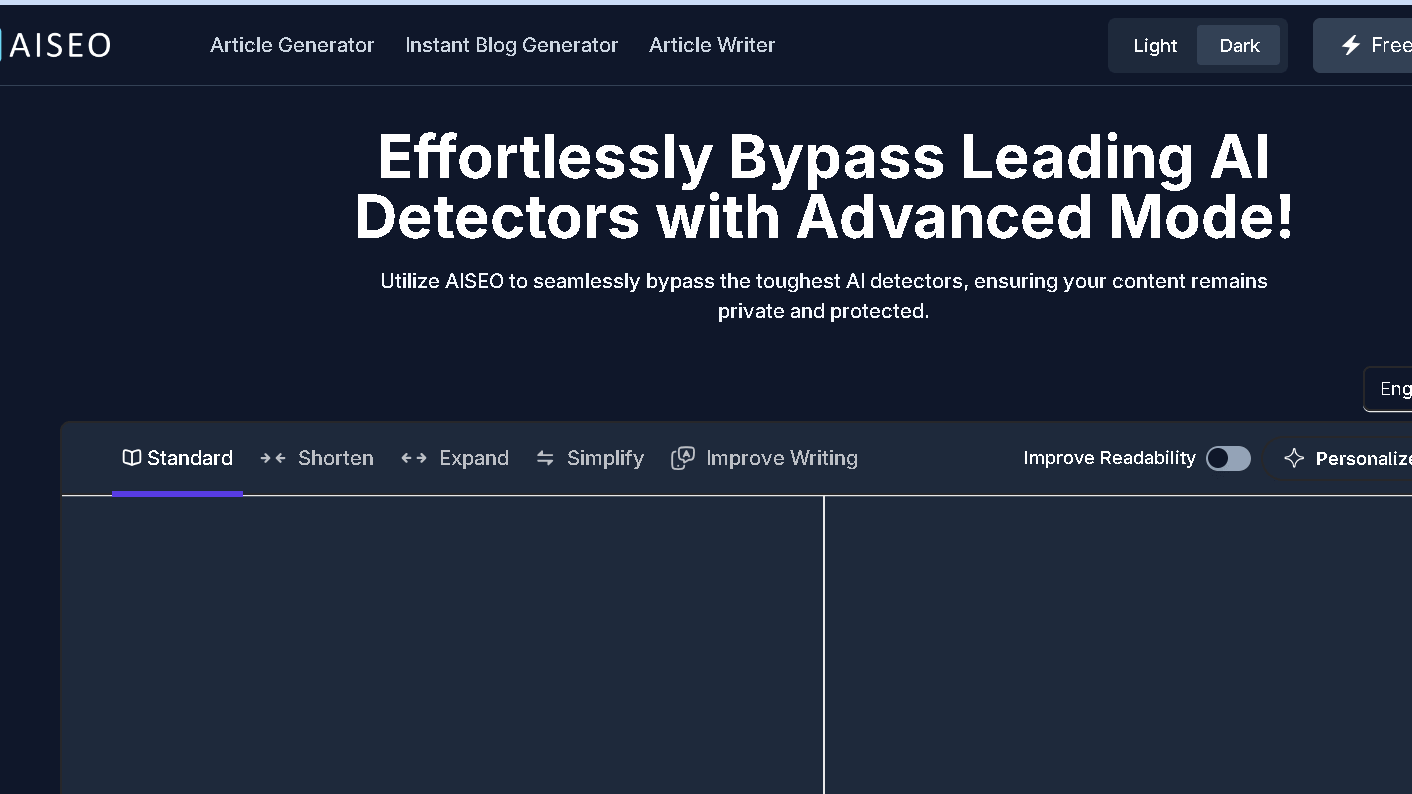1412x794 pixels.
Task: Click inside the left input text area
Action: coord(442,645)
